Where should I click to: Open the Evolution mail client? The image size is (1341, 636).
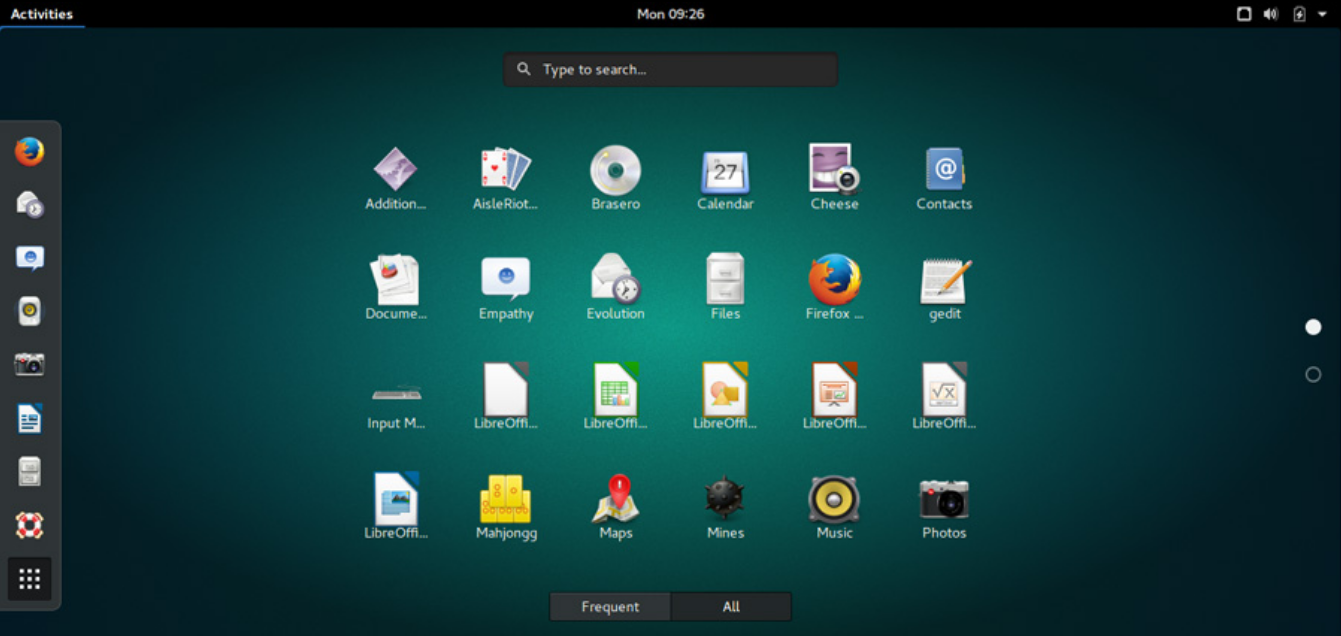(x=615, y=280)
